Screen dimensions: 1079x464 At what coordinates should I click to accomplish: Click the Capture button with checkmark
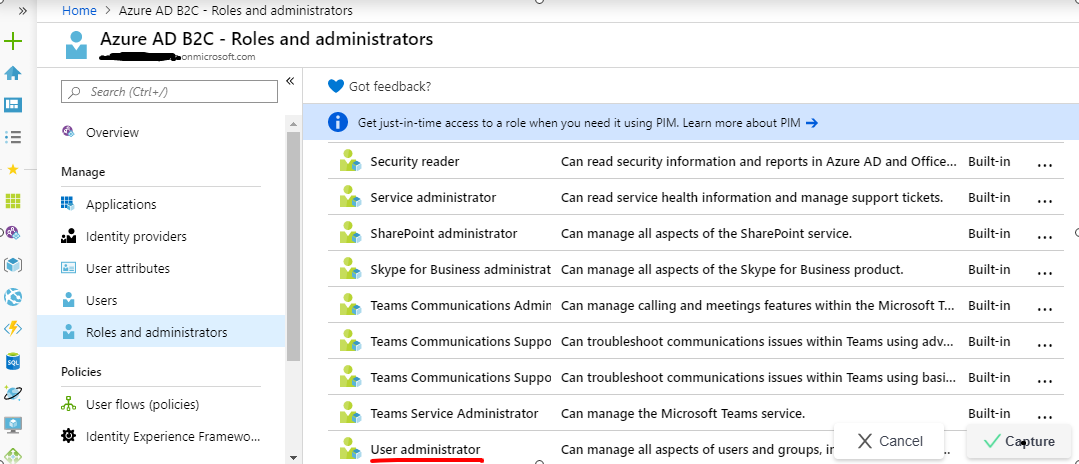1019,441
